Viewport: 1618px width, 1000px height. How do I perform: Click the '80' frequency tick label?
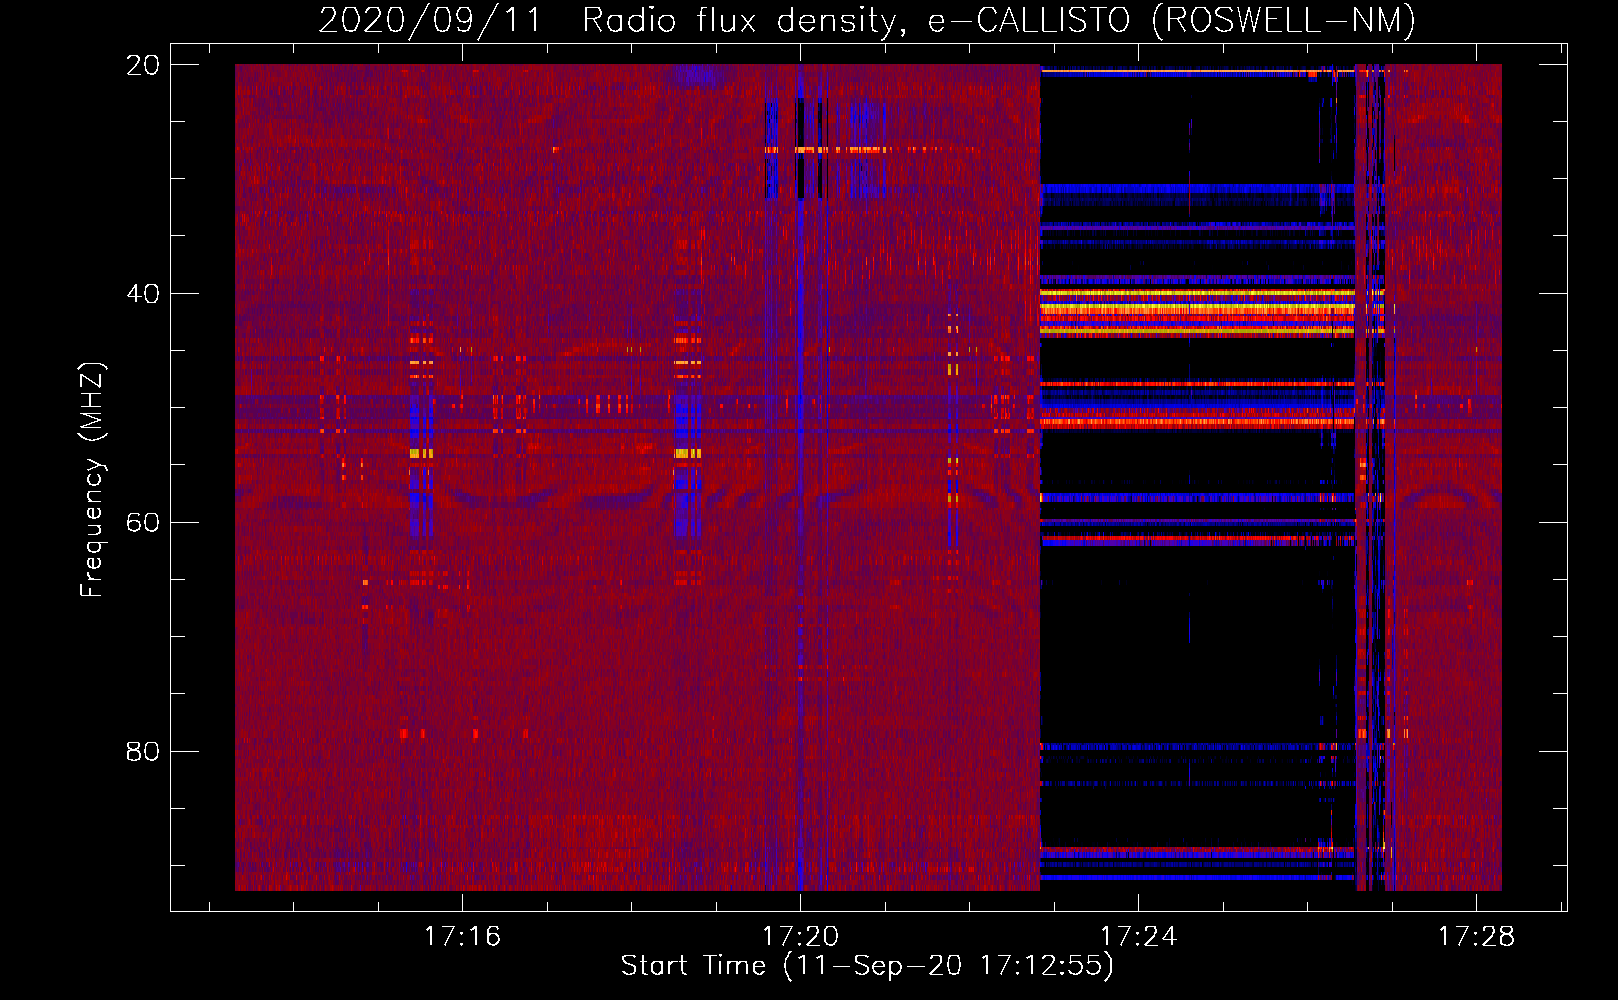click(x=143, y=751)
